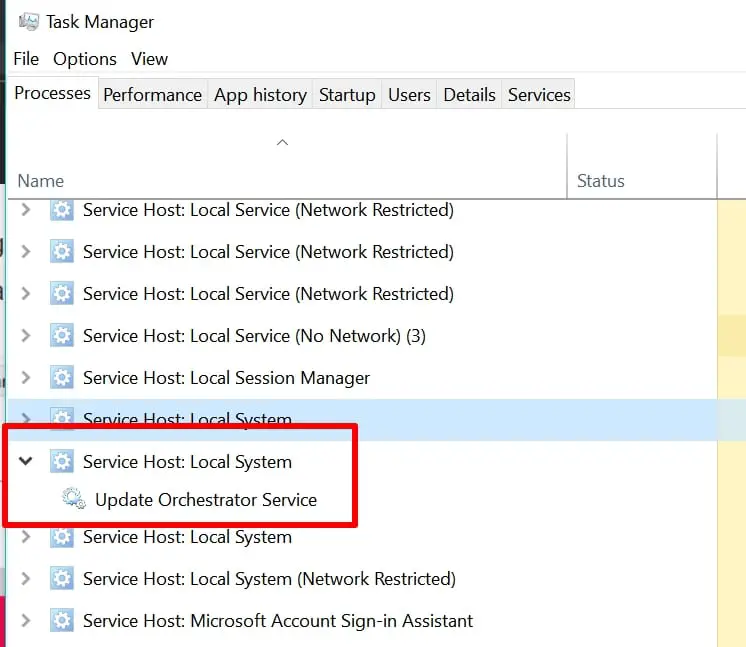Expand Service Host: Microsoft Account Sign-in Assistant
The height and width of the screenshot is (647, 746).
click(x=26, y=620)
